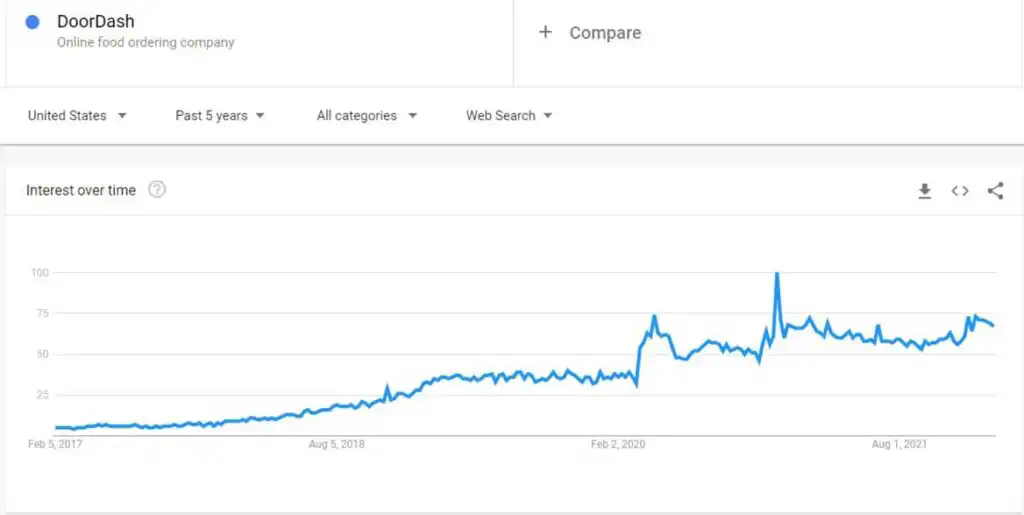Click the Aug 1, 2021 axis label
Image resolution: width=1024 pixels, height=515 pixels.
coord(899,445)
